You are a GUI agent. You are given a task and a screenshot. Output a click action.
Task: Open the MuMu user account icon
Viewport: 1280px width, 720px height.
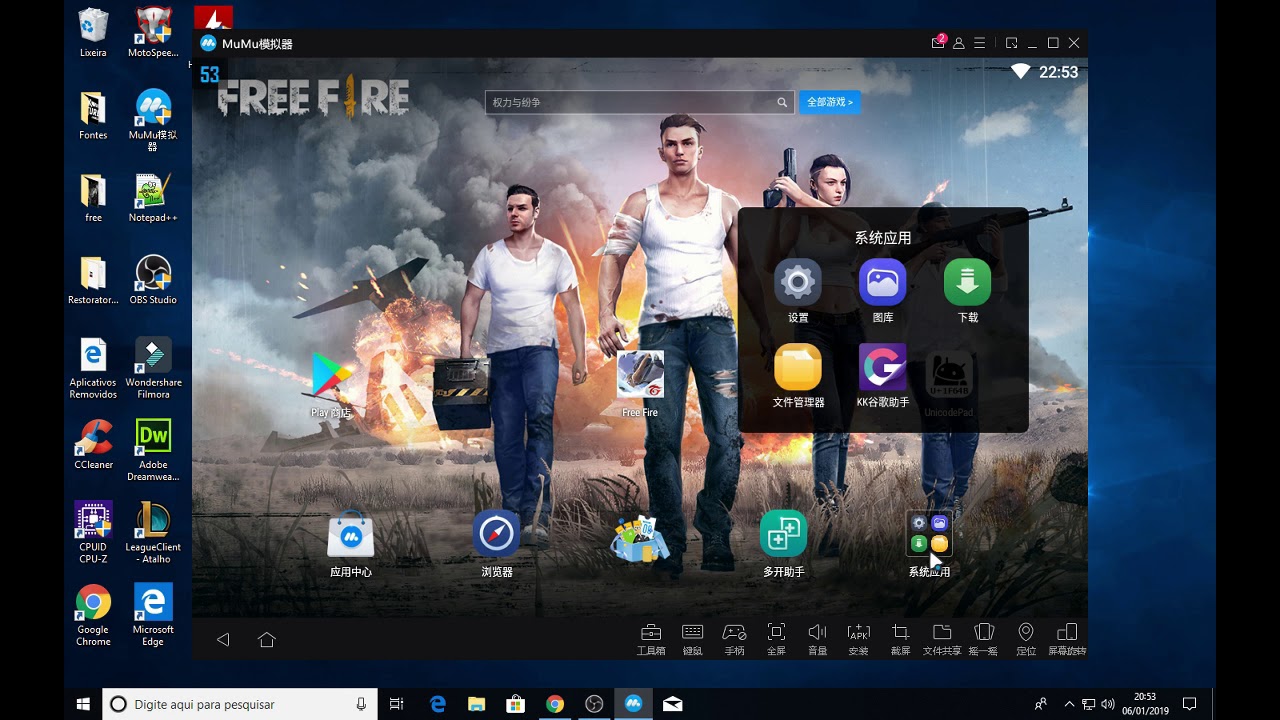(958, 43)
